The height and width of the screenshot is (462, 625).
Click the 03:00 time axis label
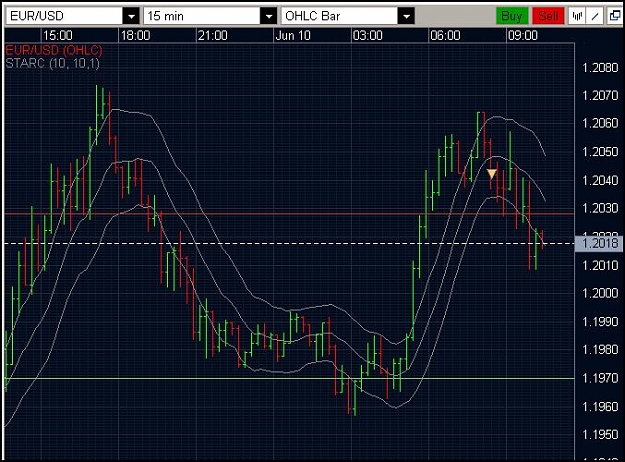click(x=368, y=35)
